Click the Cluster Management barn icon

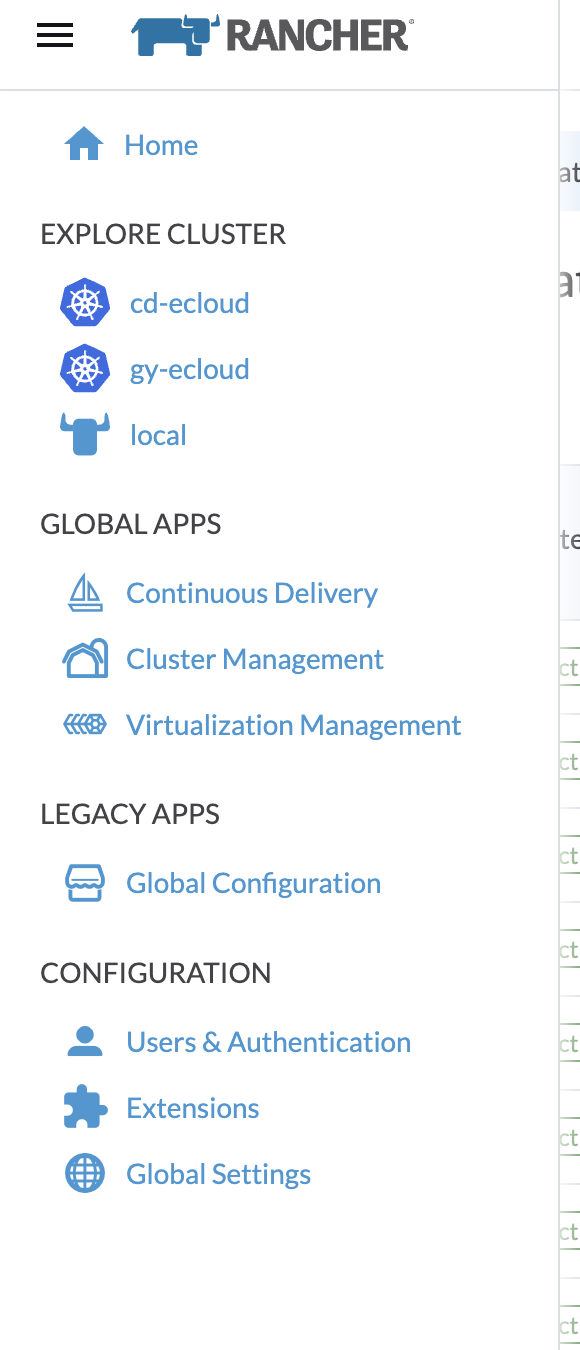click(86, 658)
